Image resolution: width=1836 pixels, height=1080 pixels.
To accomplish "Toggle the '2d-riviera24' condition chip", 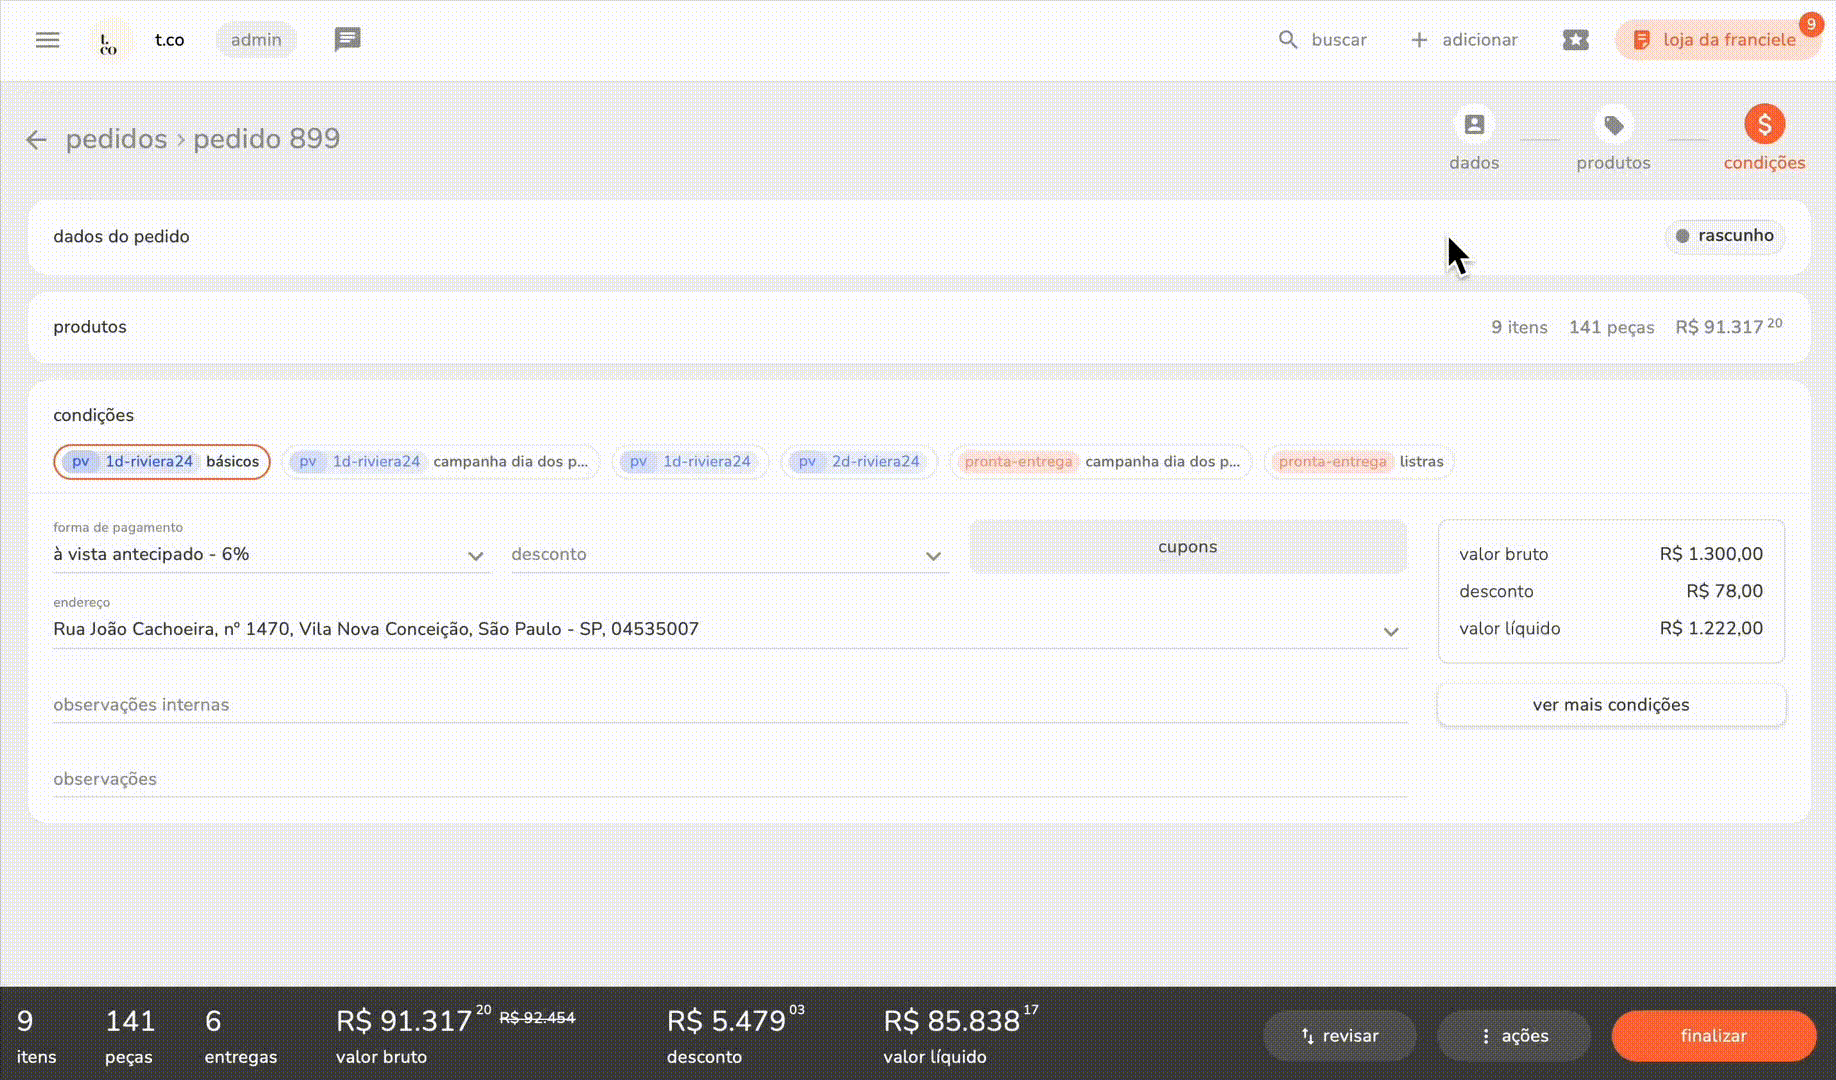I will (x=858, y=461).
